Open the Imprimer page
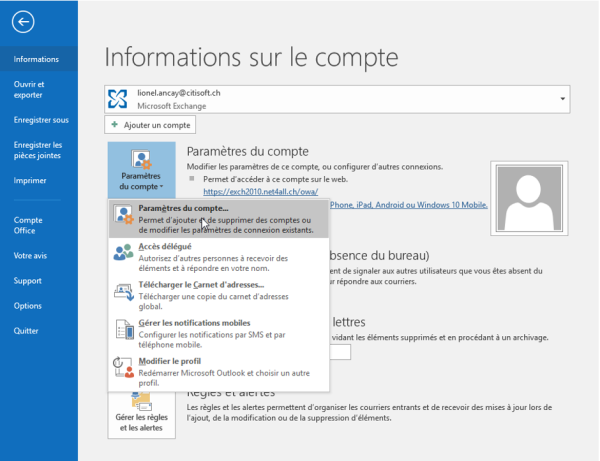 (39, 180)
